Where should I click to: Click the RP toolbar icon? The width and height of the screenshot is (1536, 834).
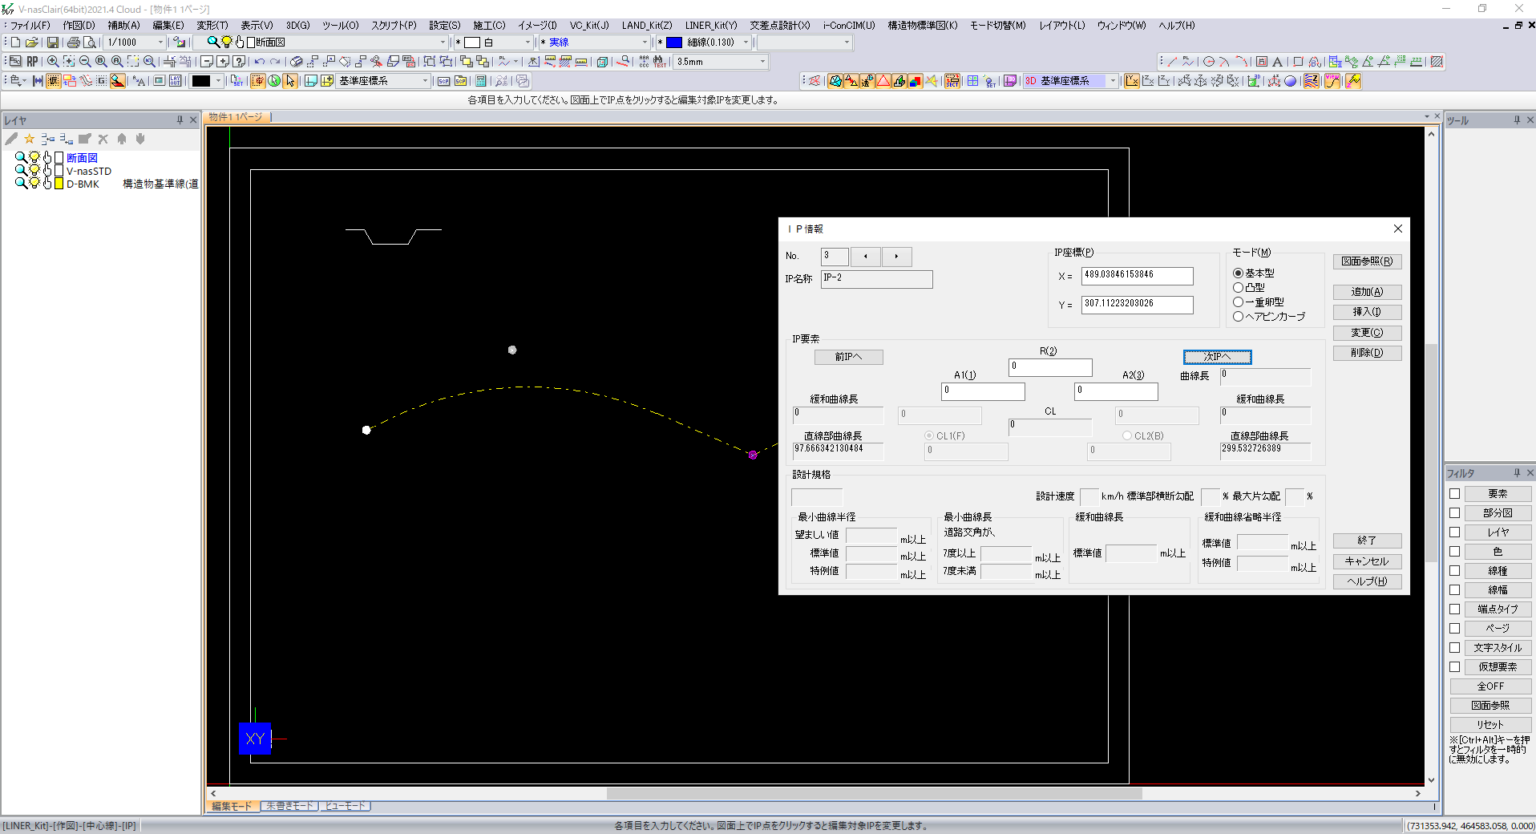coord(32,60)
